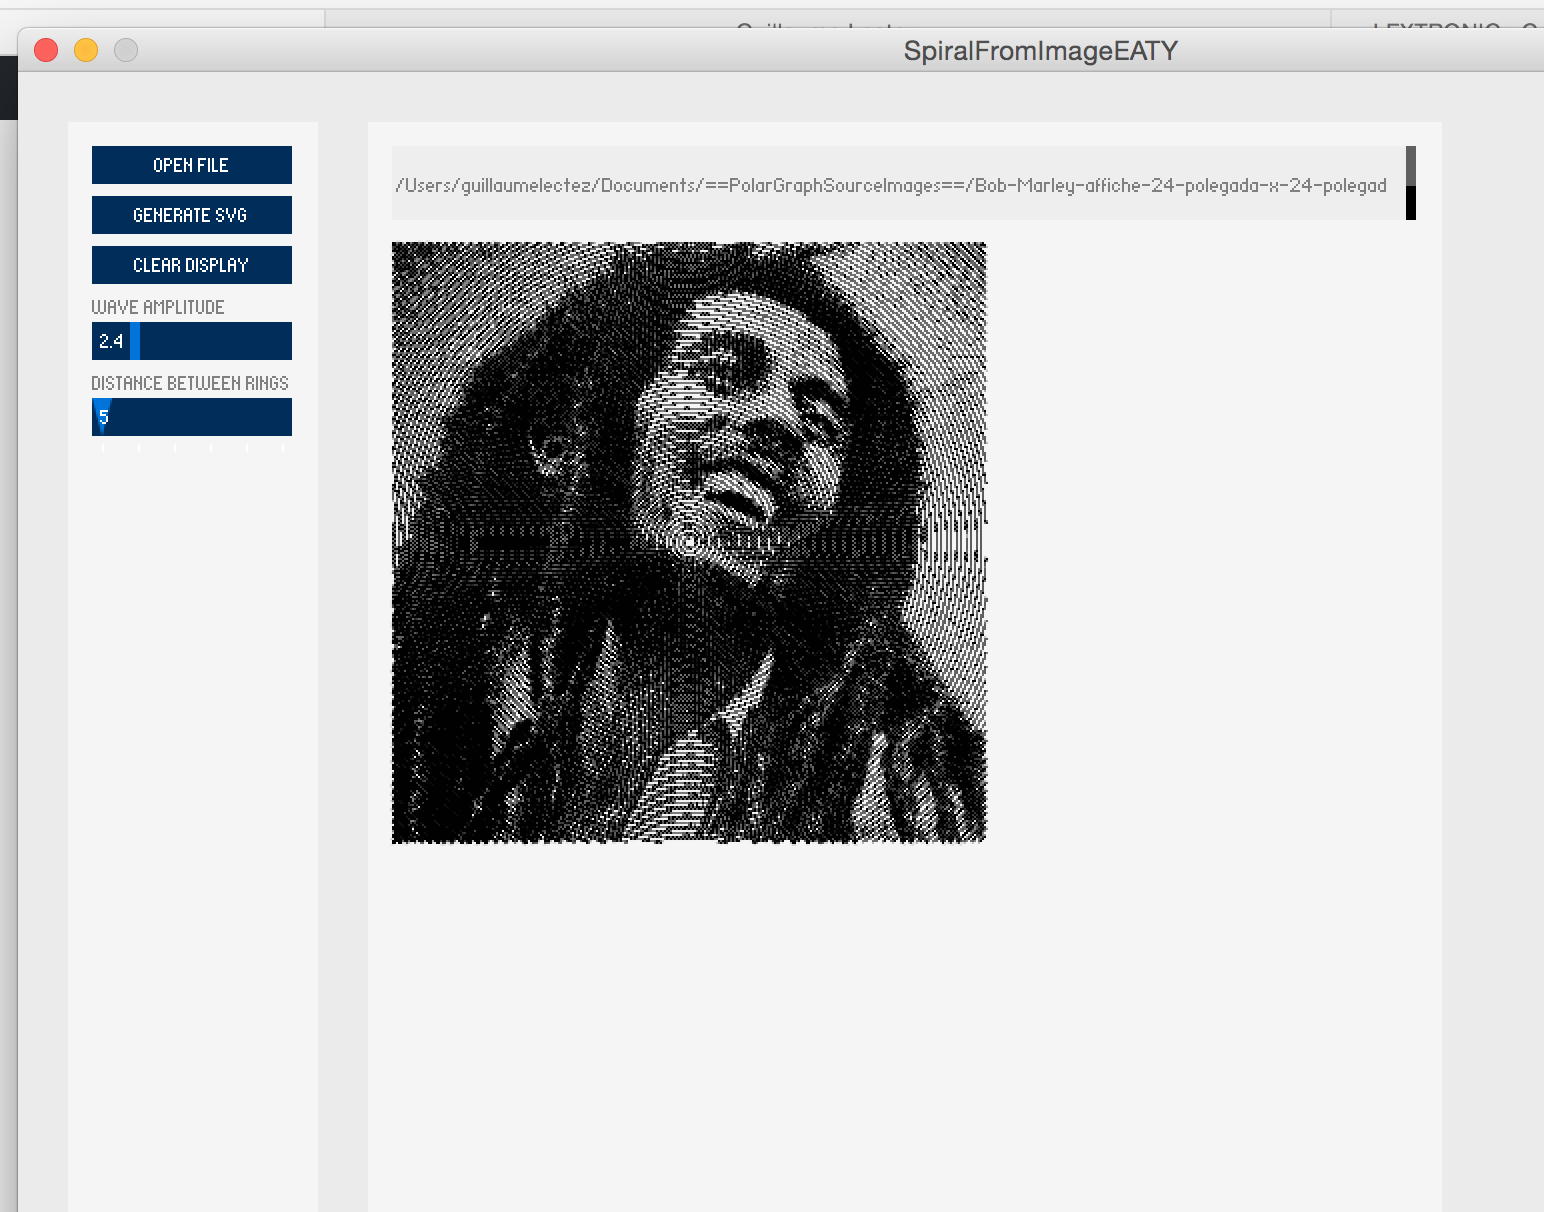Adjust the Wave Amplitude slider
The height and width of the screenshot is (1212, 1544).
pos(191,341)
